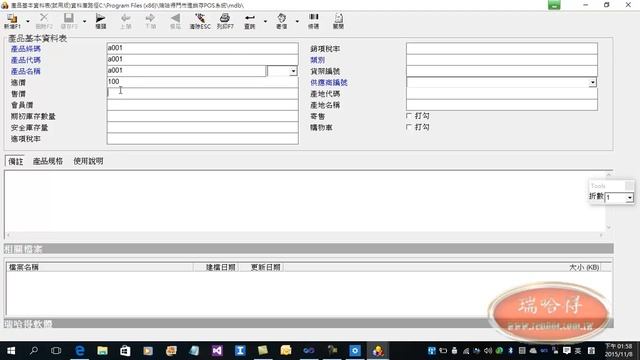Click the 貨架編號 input field

(x=502, y=71)
